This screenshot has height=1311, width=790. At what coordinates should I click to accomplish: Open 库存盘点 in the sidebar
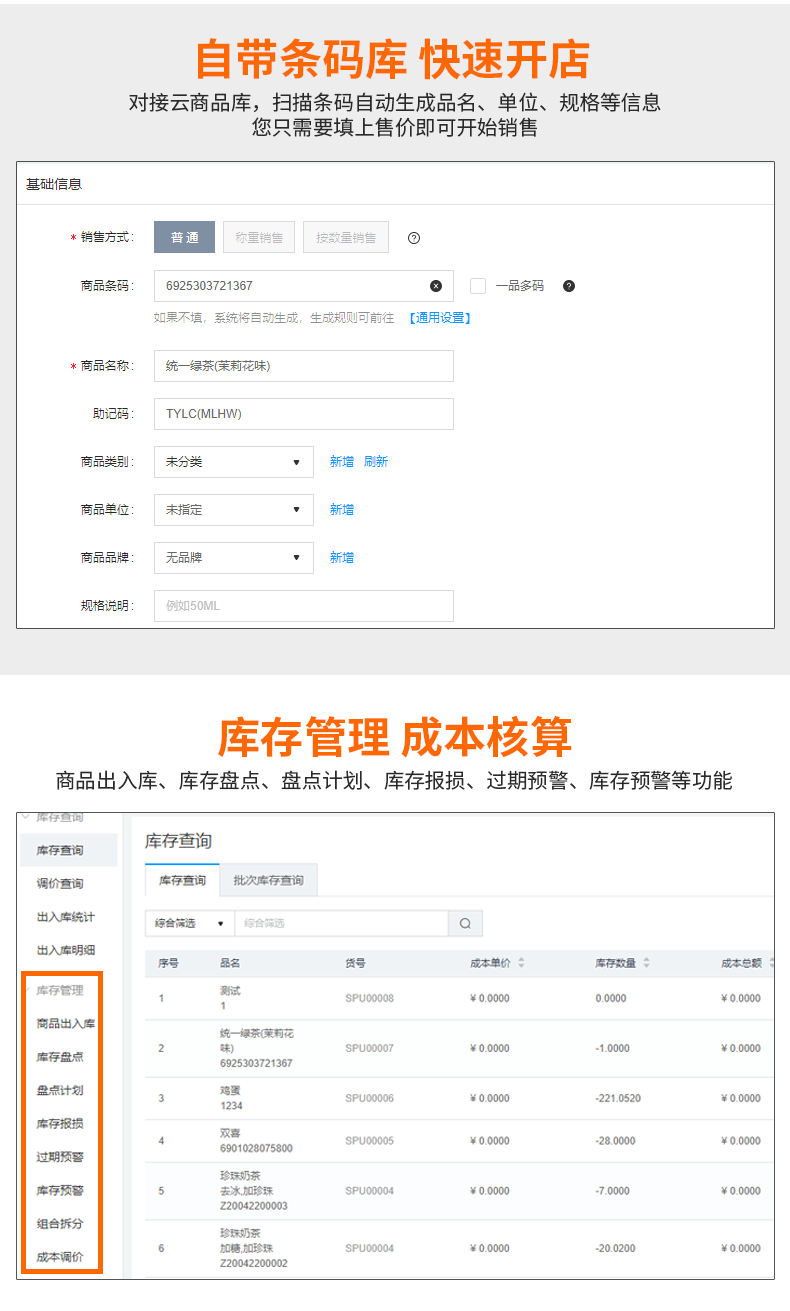(x=60, y=1057)
